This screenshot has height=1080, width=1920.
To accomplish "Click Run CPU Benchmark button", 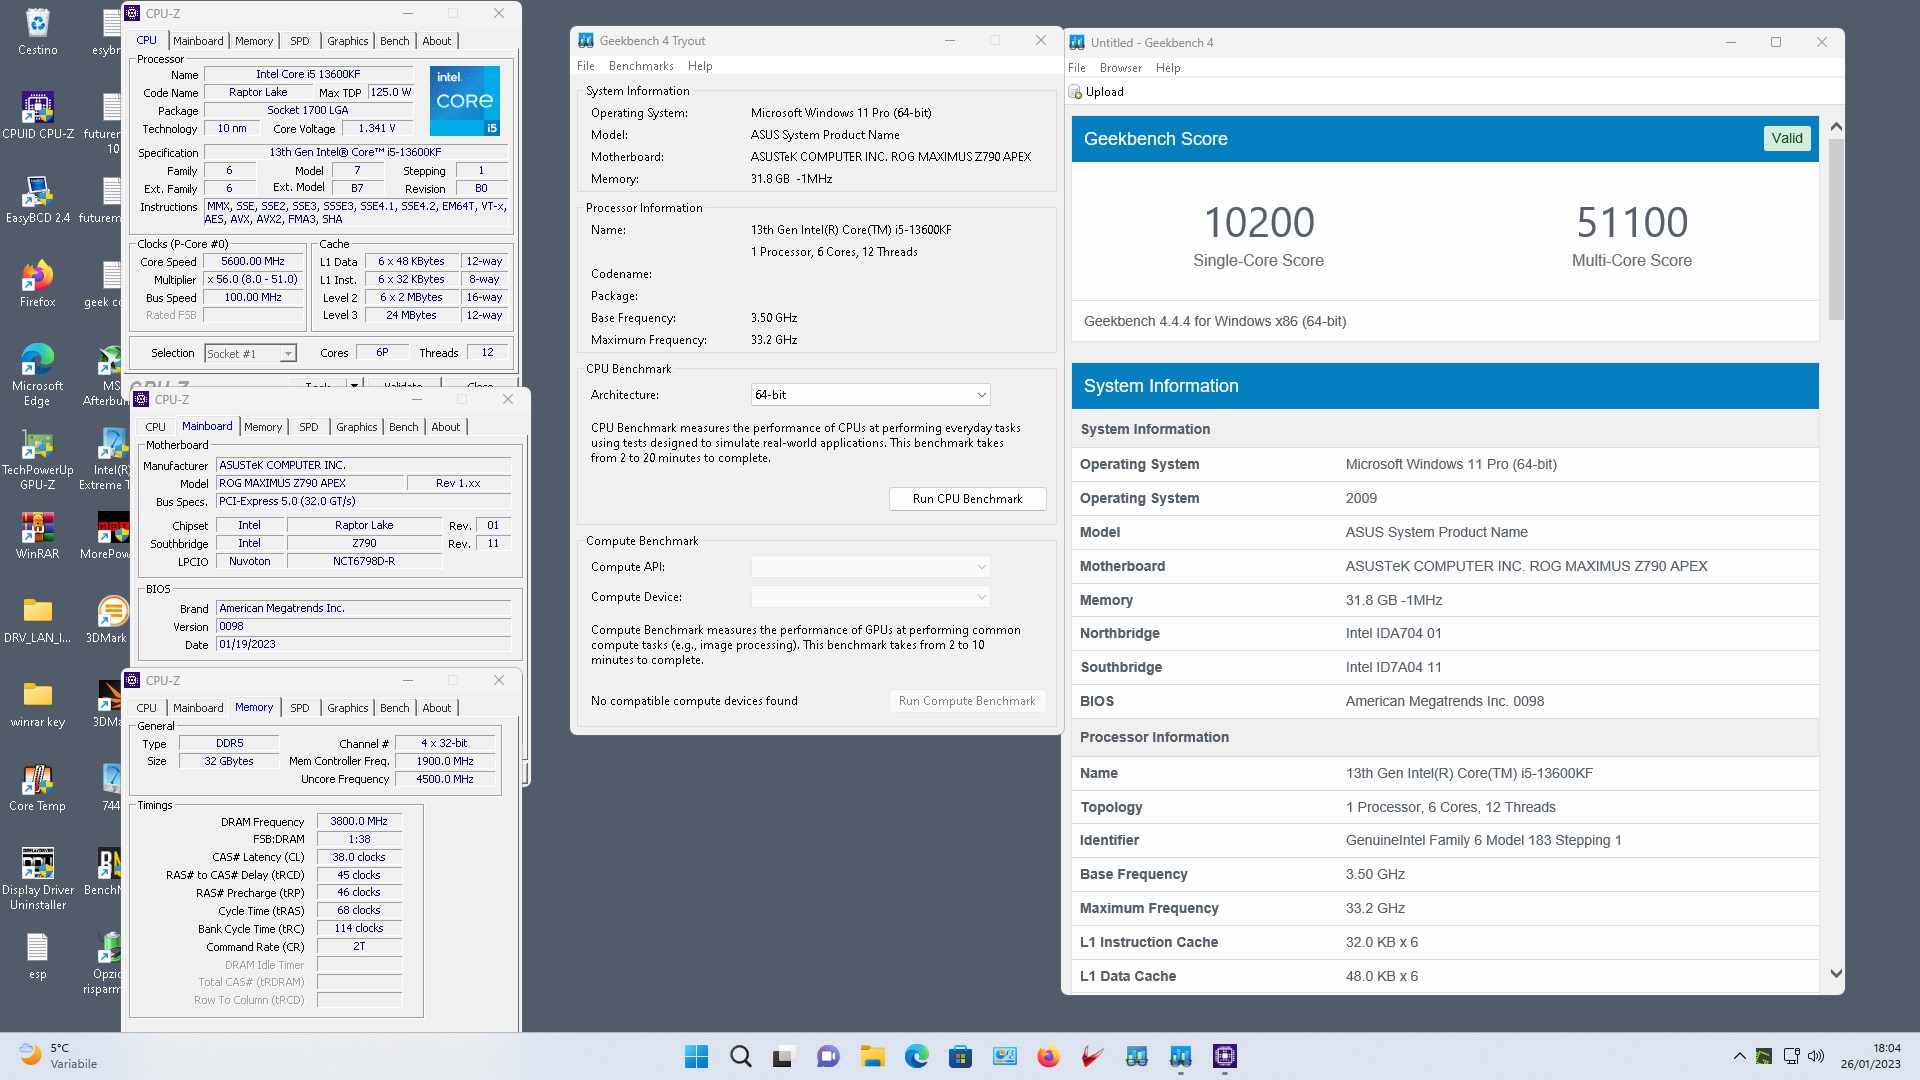I will (x=967, y=499).
